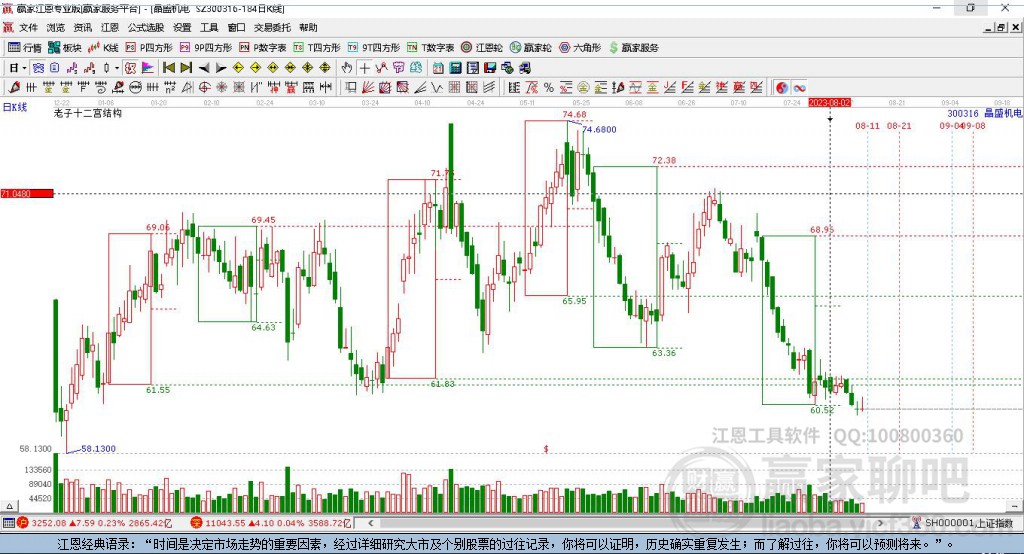Launch the 江恩轮 Gann wheel
Viewport: 1024px width, 554px height.
coord(482,48)
